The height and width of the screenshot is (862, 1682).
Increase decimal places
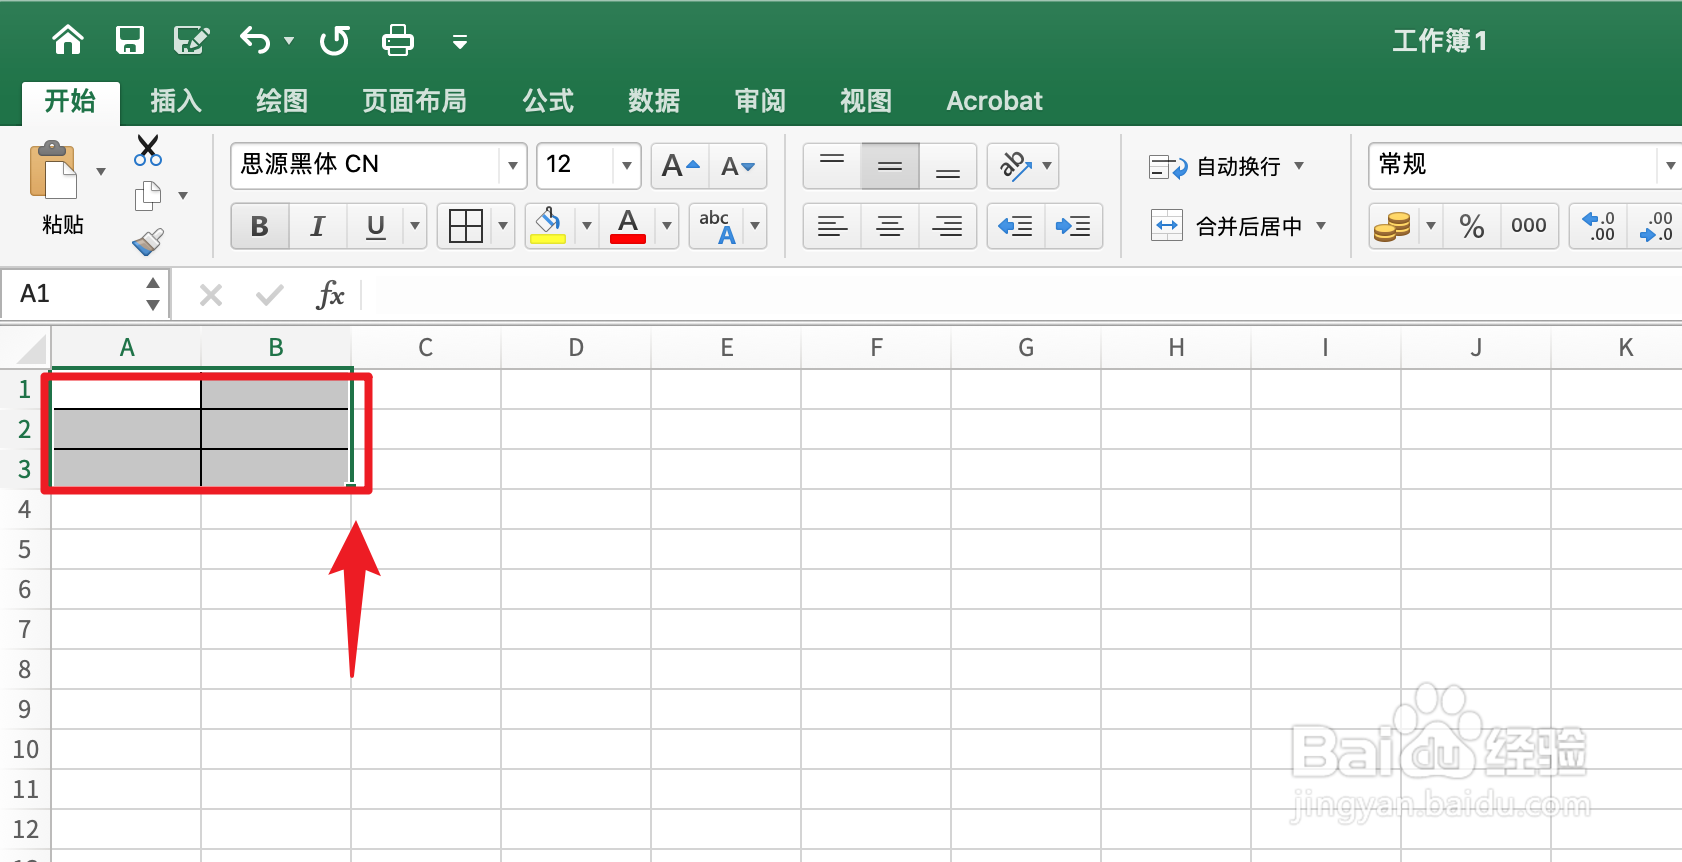point(1599,226)
